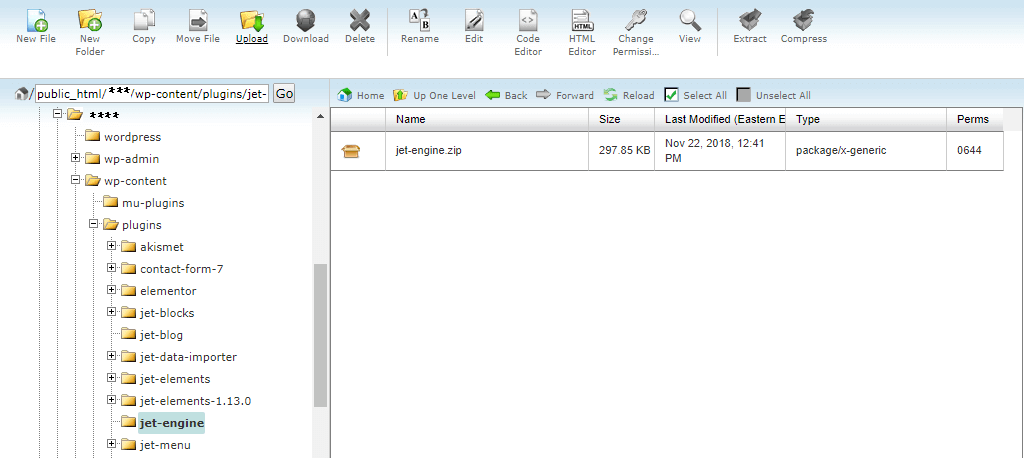
Task: Expand the jet-blocks folder
Action: point(112,312)
